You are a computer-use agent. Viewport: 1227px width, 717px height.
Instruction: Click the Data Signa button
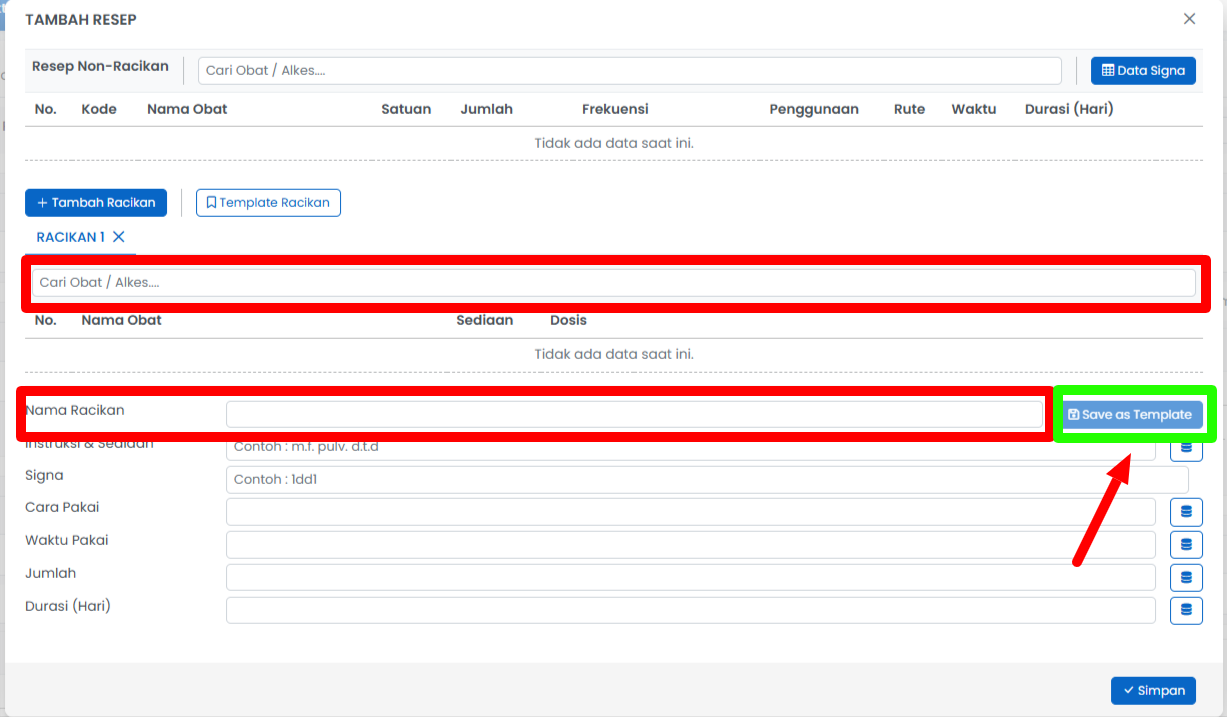click(1142, 70)
